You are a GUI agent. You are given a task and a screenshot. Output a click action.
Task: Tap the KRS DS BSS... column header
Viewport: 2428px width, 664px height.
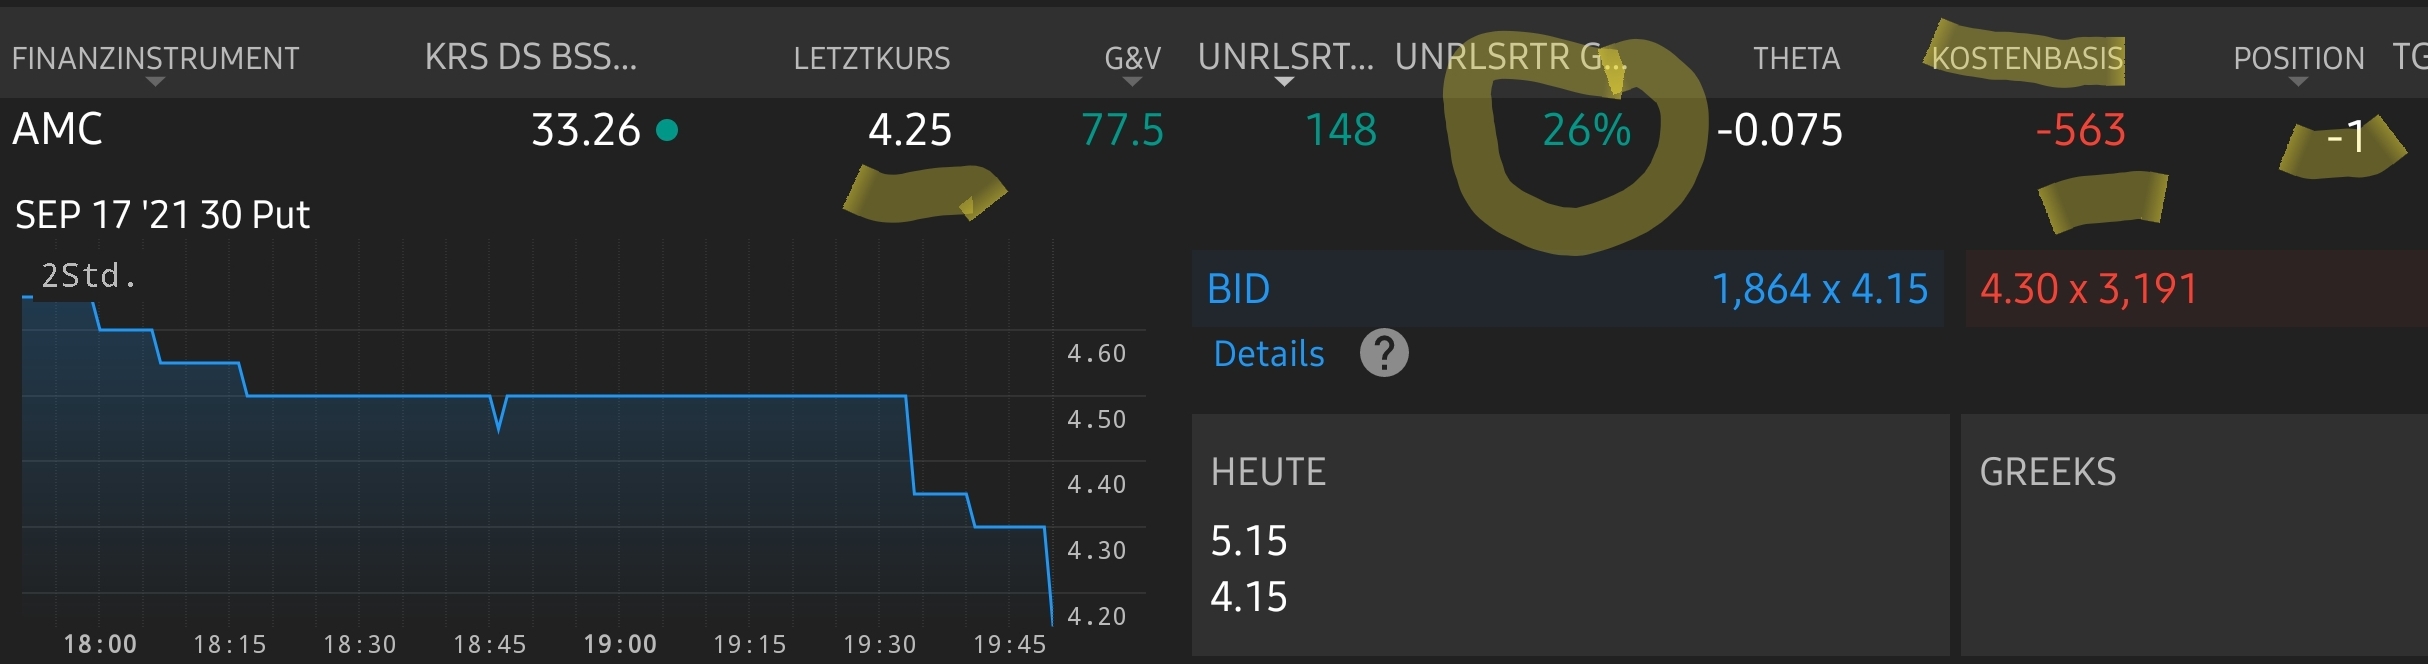(x=530, y=58)
